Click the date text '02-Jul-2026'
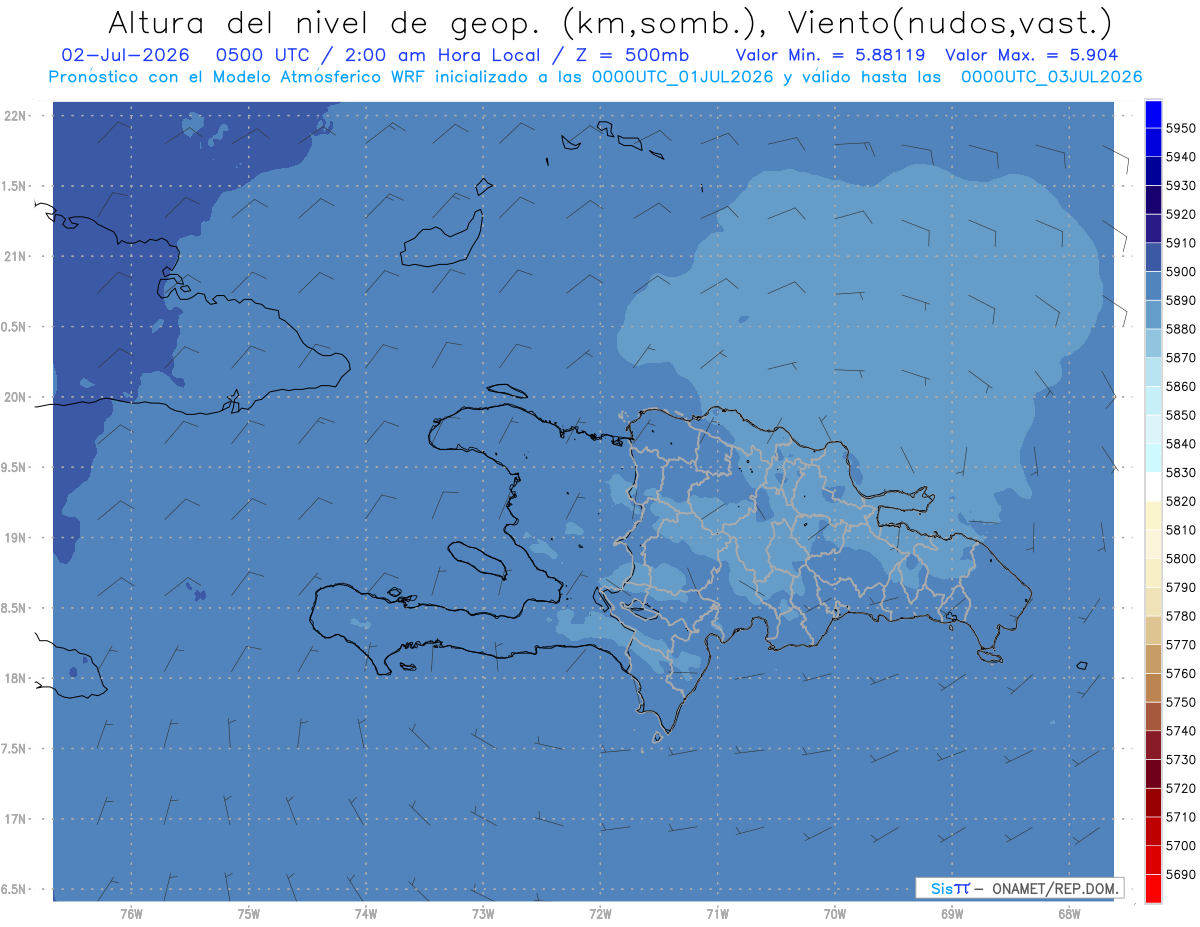1200x927 pixels. coord(125,55)
